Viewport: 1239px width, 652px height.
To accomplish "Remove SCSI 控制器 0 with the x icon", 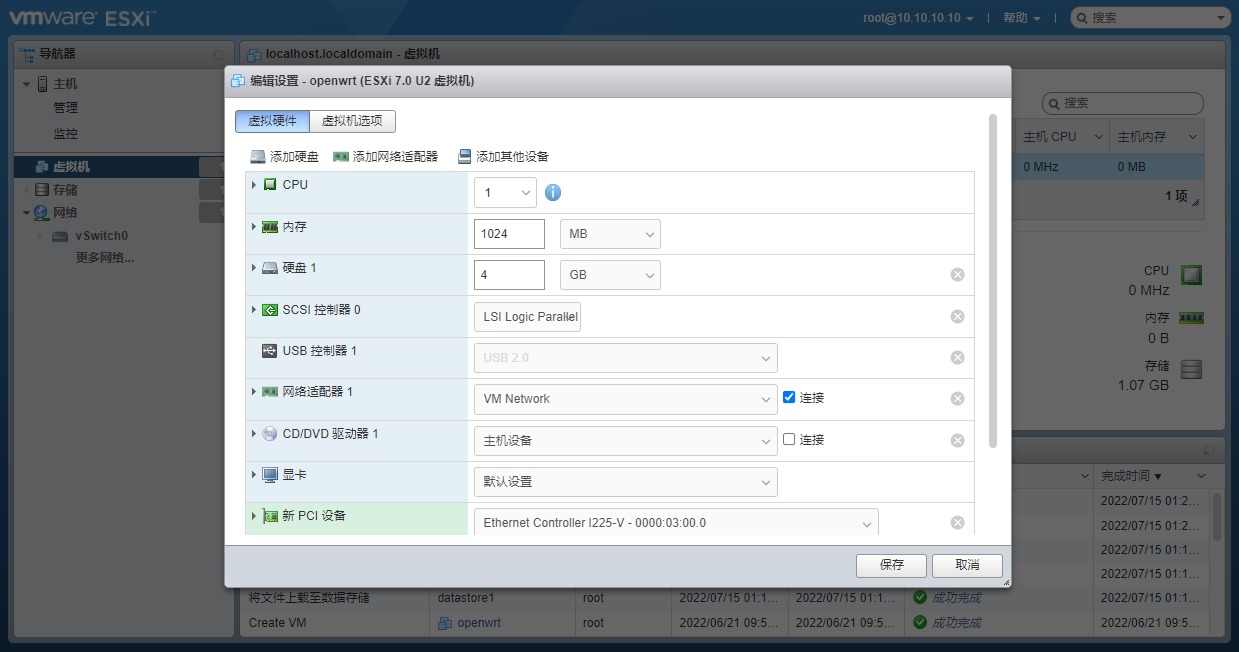I will [x=957, y=316].
